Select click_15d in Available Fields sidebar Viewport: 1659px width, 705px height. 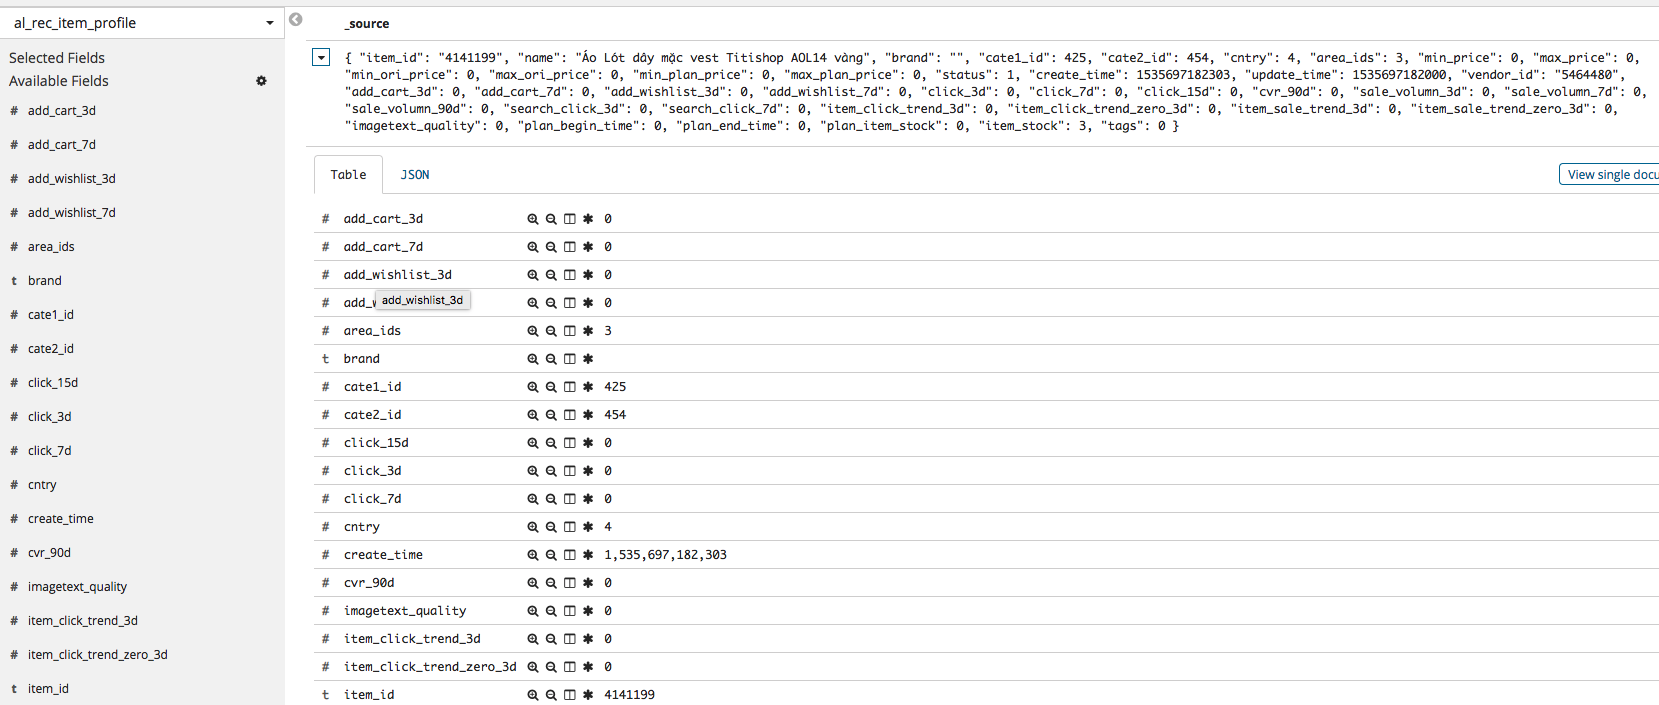pos(53,383)
